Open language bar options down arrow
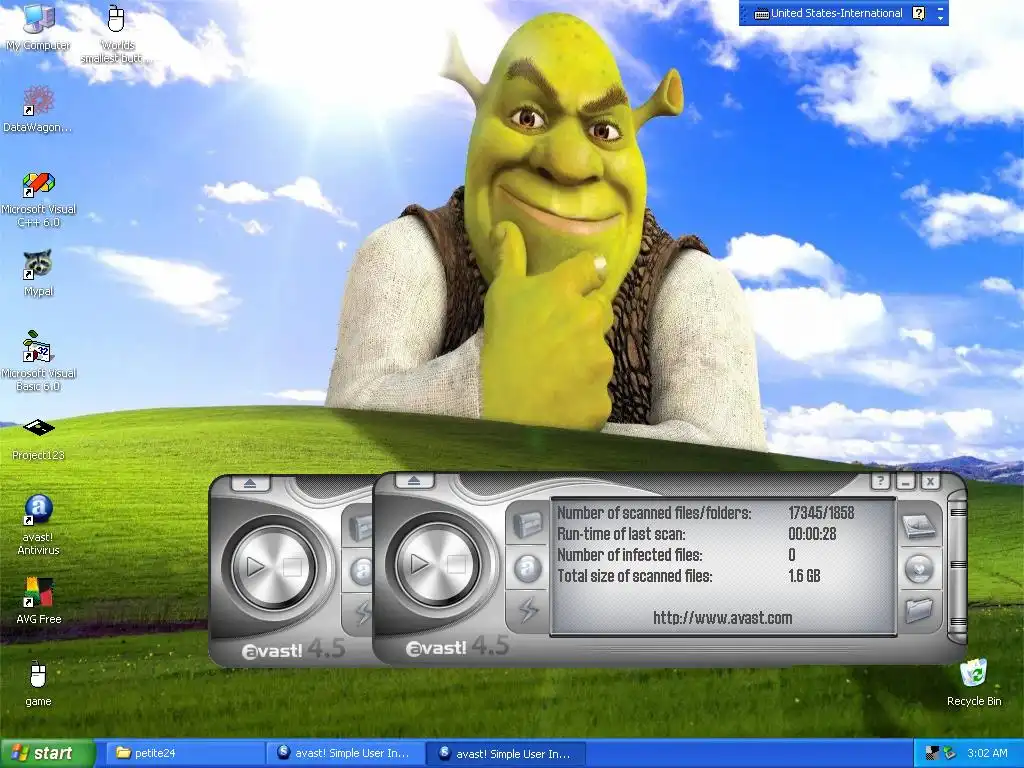 [x=940, y=19]
